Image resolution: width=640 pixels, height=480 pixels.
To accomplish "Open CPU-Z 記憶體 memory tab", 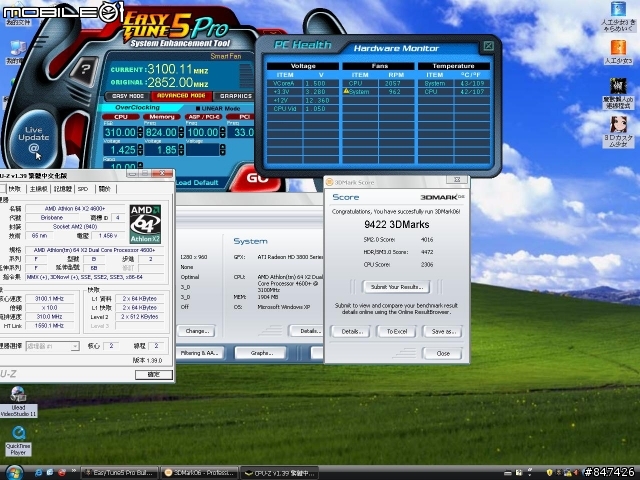I will (63, 189).
